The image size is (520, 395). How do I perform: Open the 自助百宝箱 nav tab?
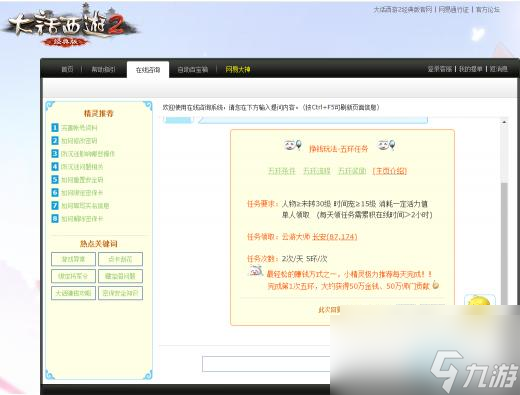193,69
